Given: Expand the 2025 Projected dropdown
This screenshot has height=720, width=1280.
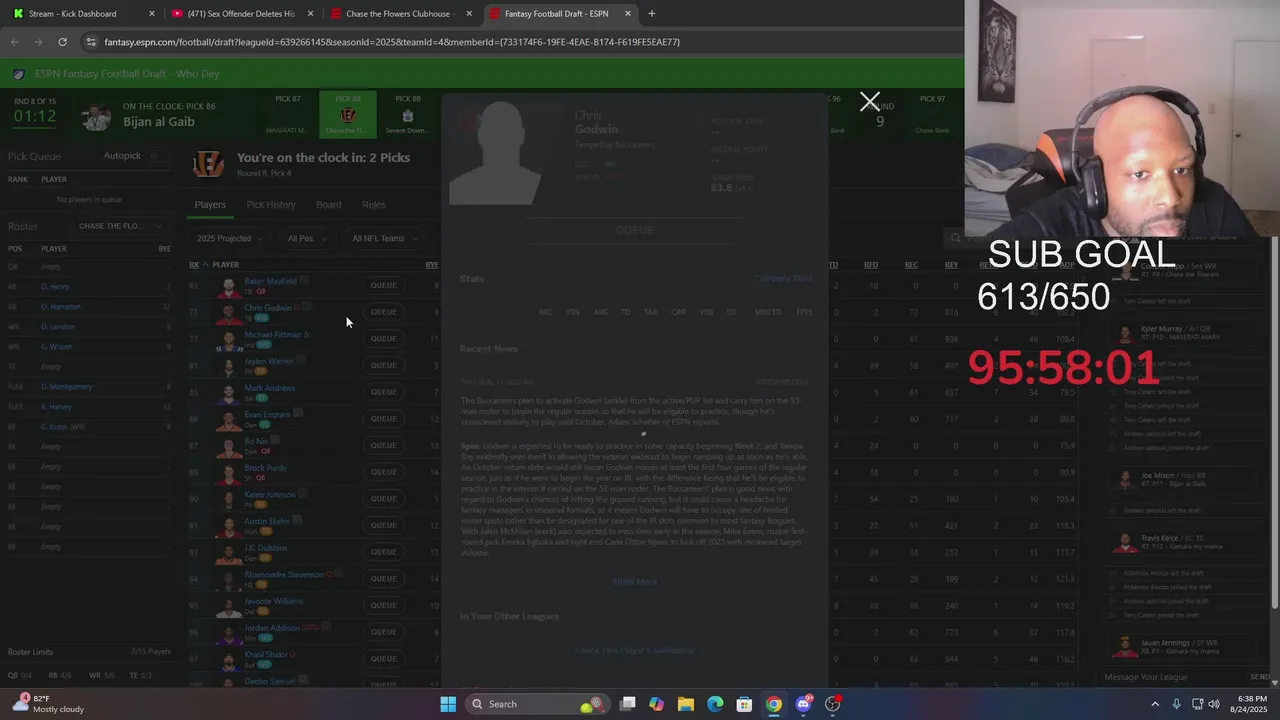Looking at the screenshot, I should (229, 239).
